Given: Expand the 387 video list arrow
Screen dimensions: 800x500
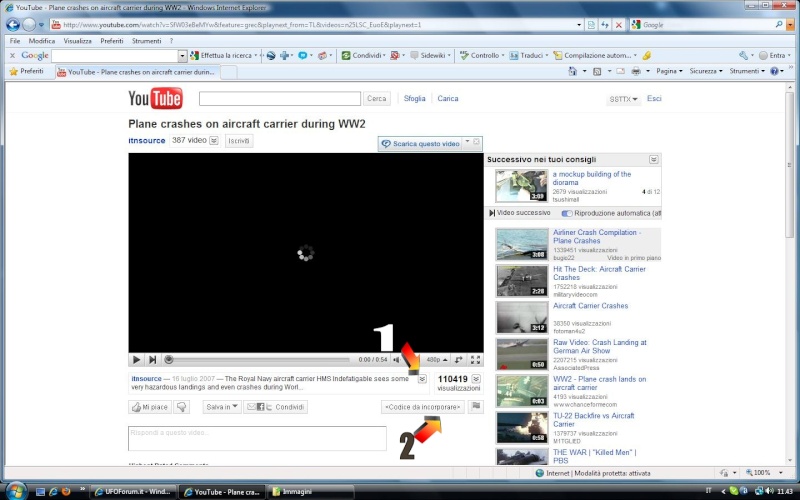Looking at the screenshot, I should click(214, 140).
